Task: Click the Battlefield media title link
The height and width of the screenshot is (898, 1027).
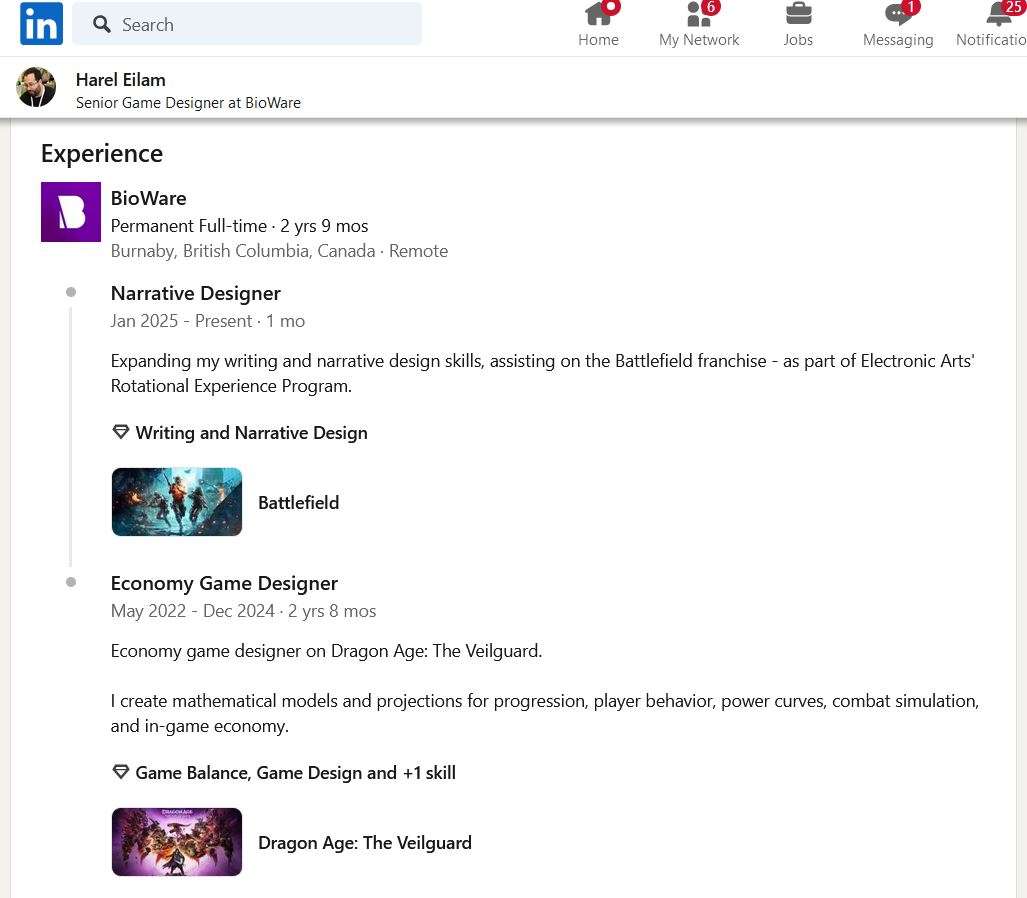Action: pyautogui.click(x=298, y=503)
